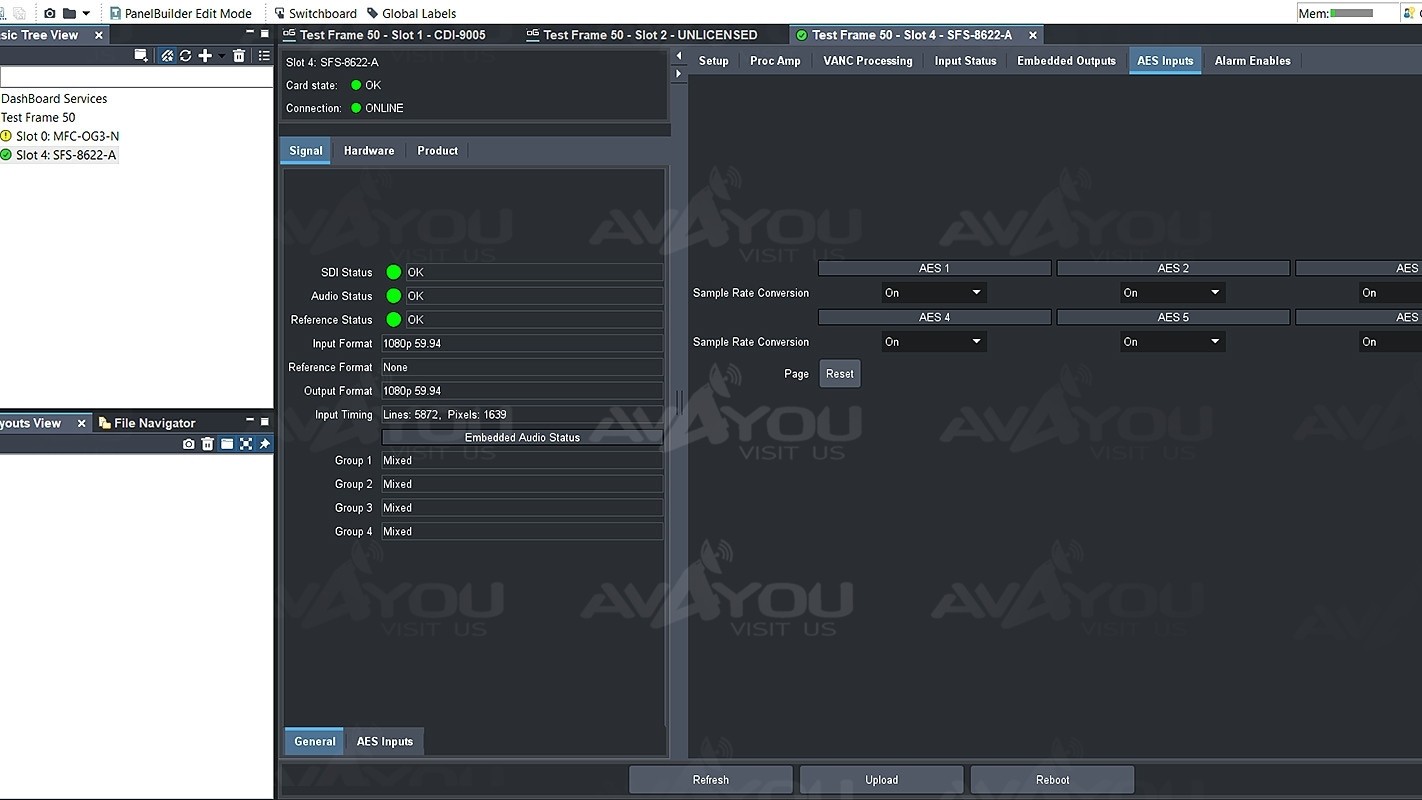Click the Group 1 Mixed value
Viewport: 1422px width, 800px height.
pyautogui.click(x=522, y=461)
